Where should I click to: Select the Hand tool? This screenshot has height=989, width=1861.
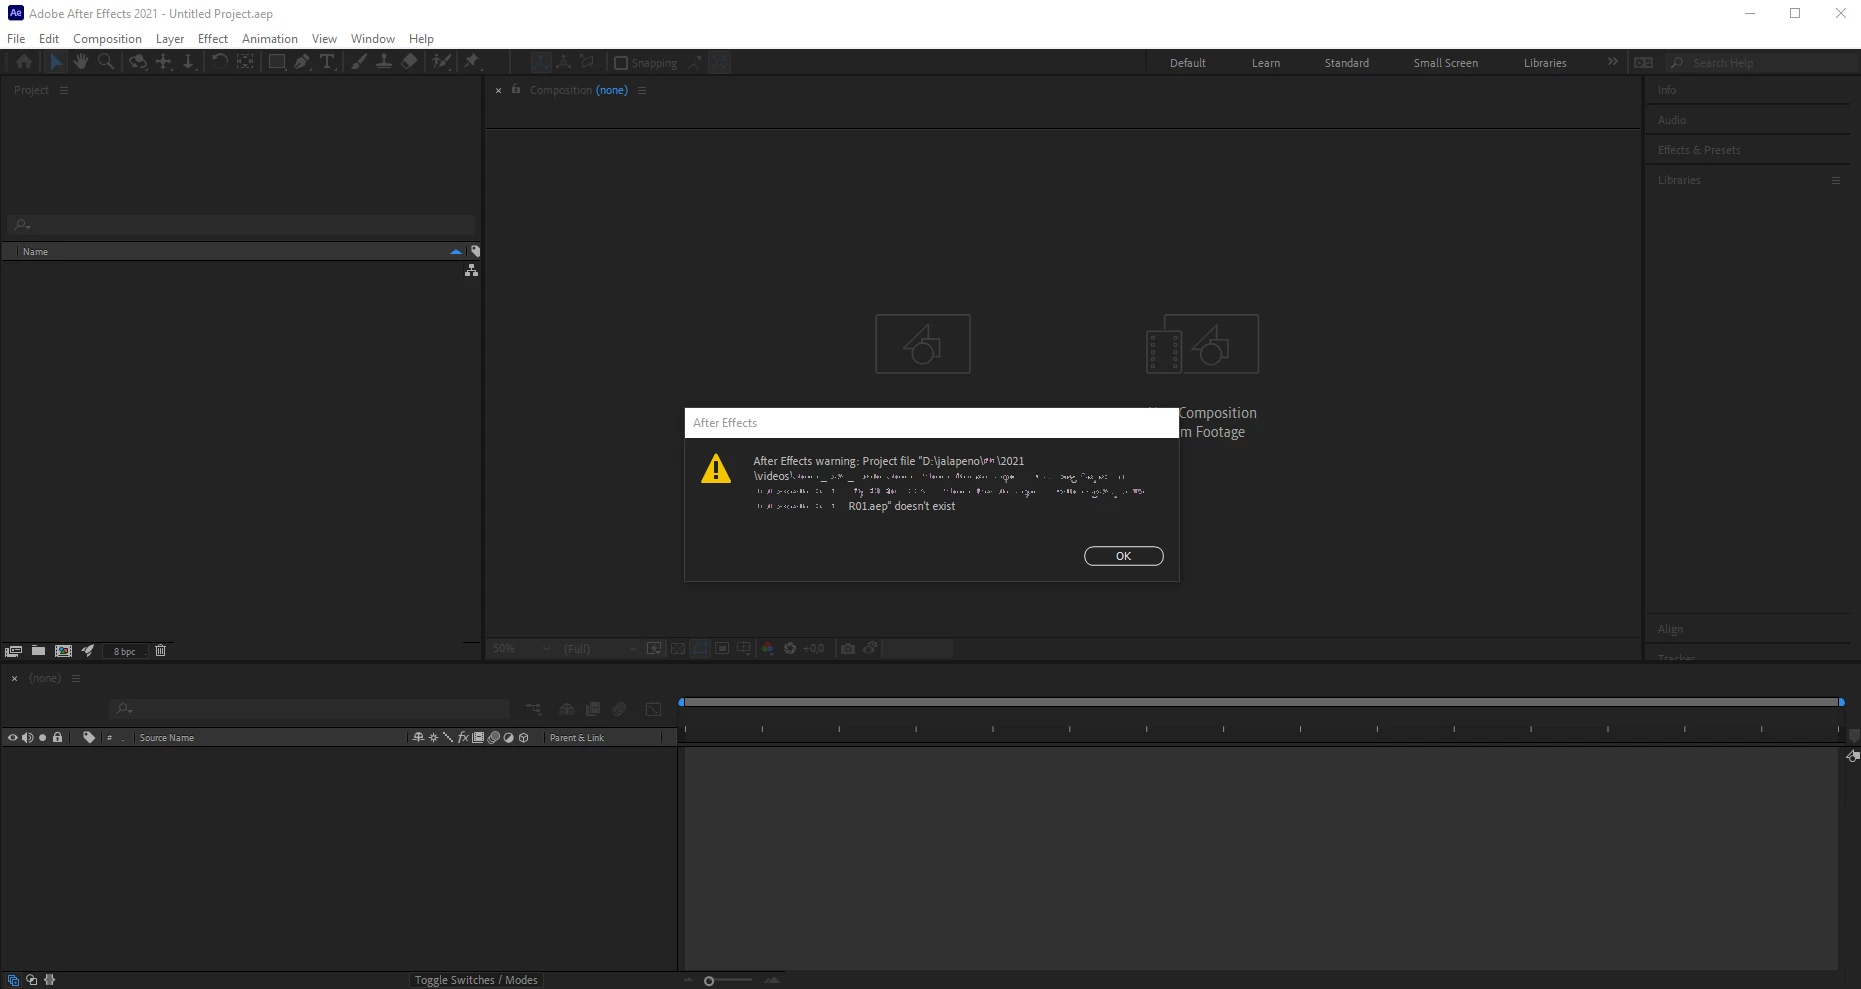[x=80, y=62]
